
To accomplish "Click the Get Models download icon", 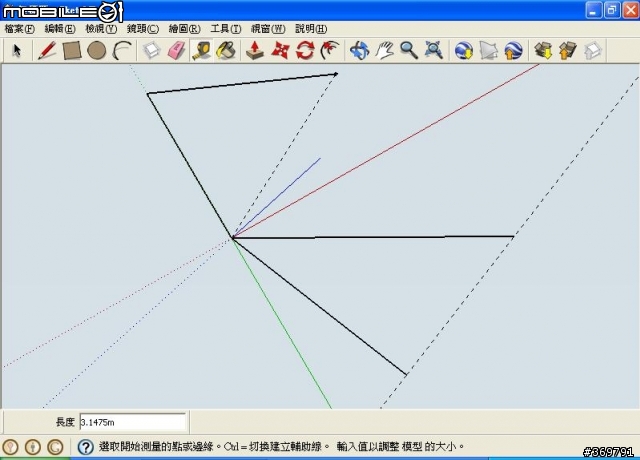I will tap(543, 51).
